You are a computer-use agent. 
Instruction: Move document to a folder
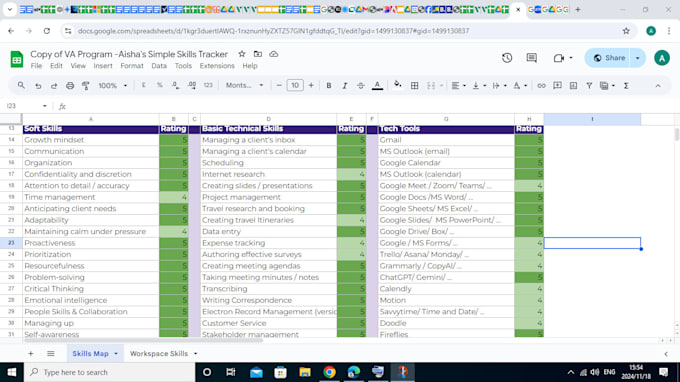[258, 54]
